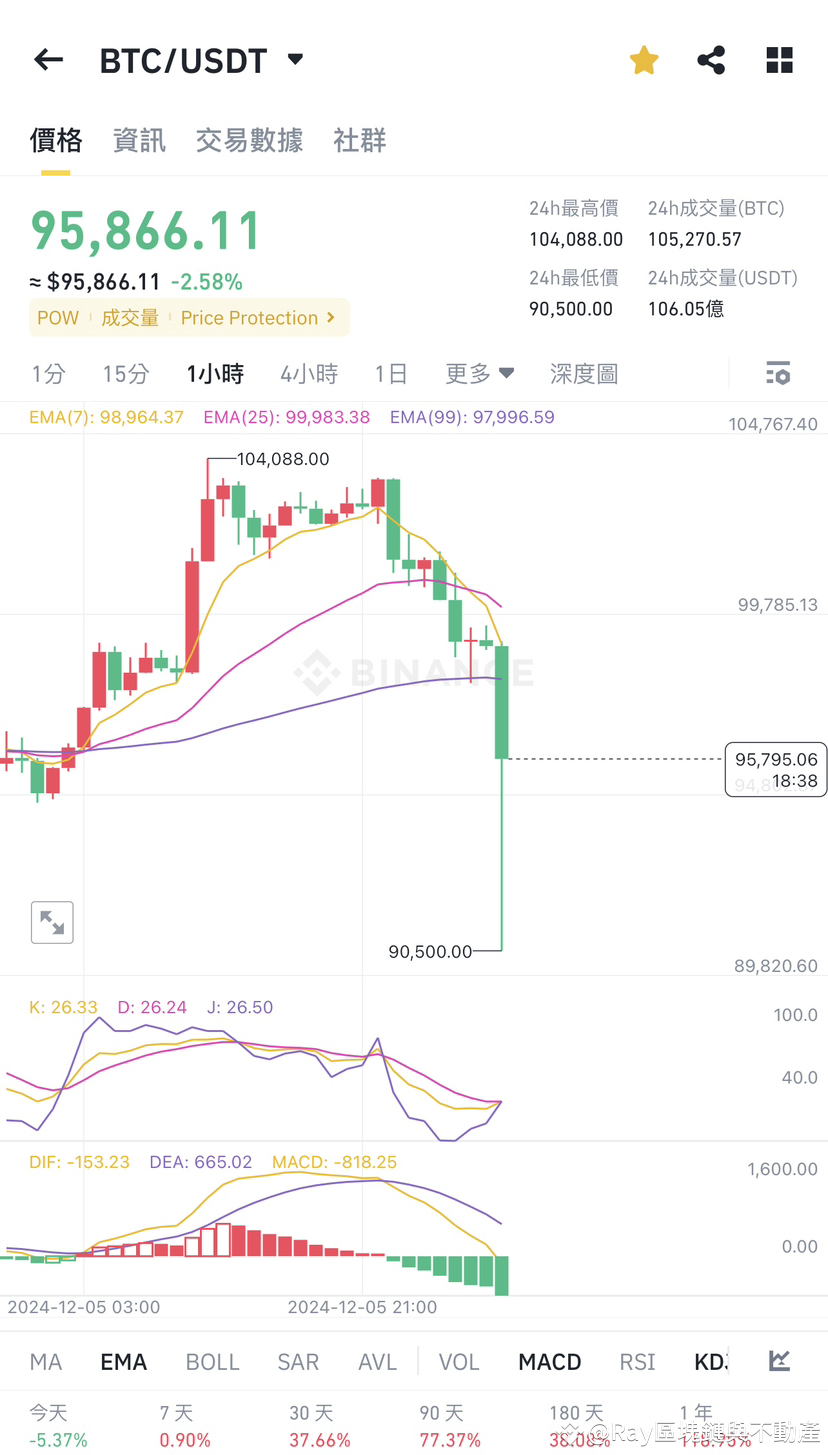The height and width of the screenshot is (1455, 828).
Task: Tap the chart style icon beside KDJ
Action: tap(778, 1361)
